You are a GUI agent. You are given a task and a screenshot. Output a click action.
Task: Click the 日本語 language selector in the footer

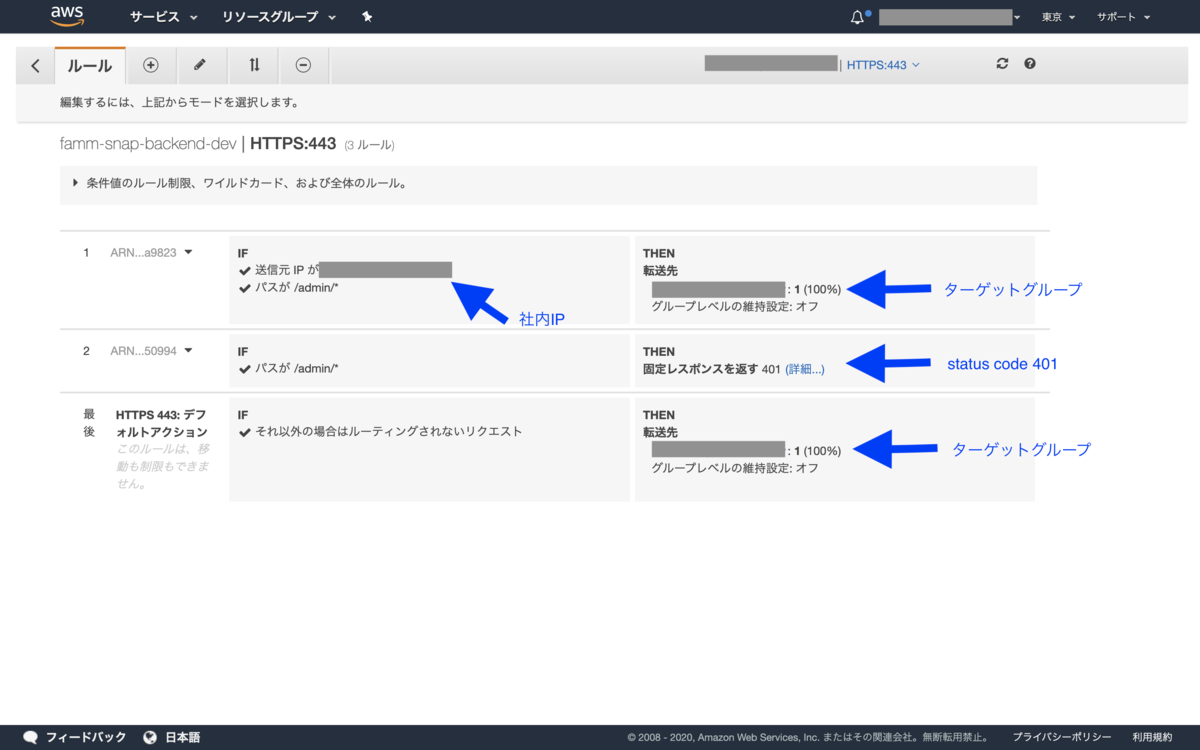pos(182,737)
